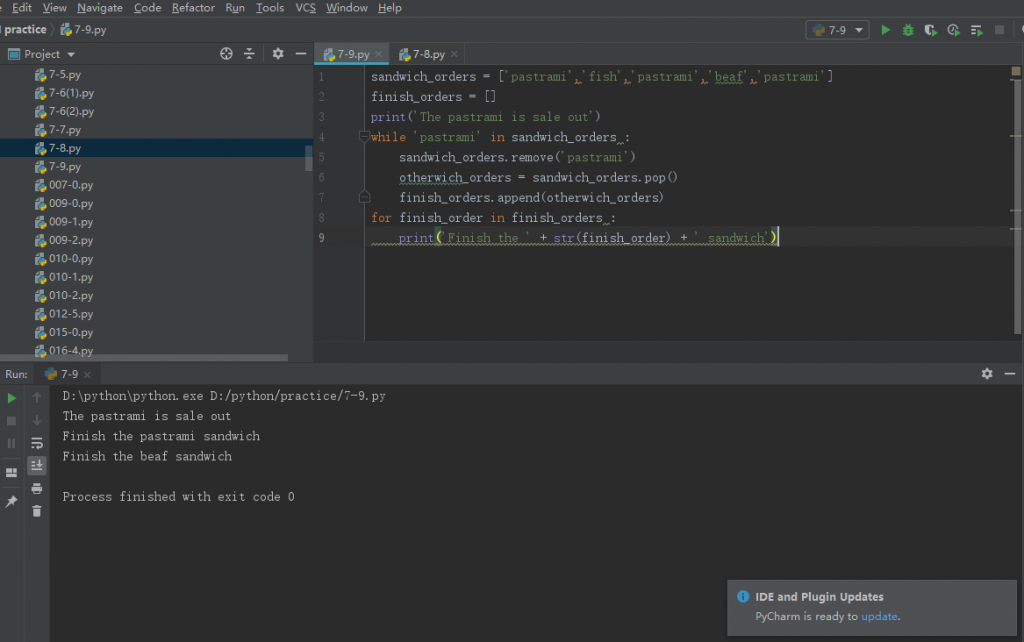Open the Refactor menu

[x=193, y=8]
